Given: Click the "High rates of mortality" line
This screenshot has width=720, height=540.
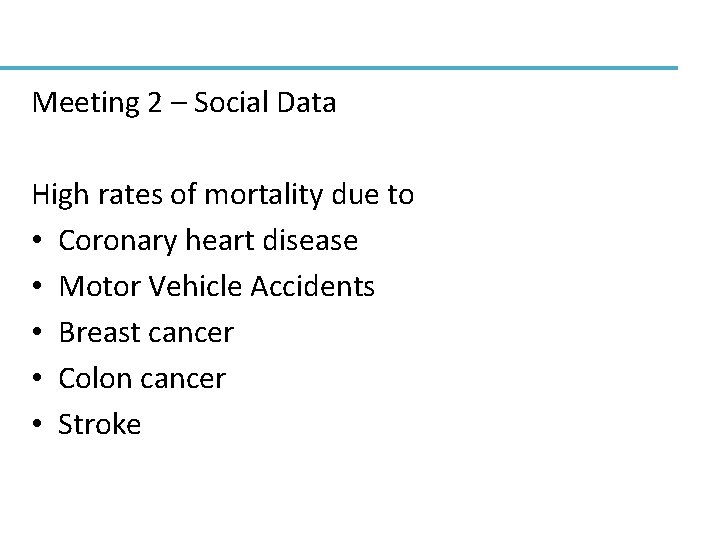Looking at the screenshot, I should [222, 194].
